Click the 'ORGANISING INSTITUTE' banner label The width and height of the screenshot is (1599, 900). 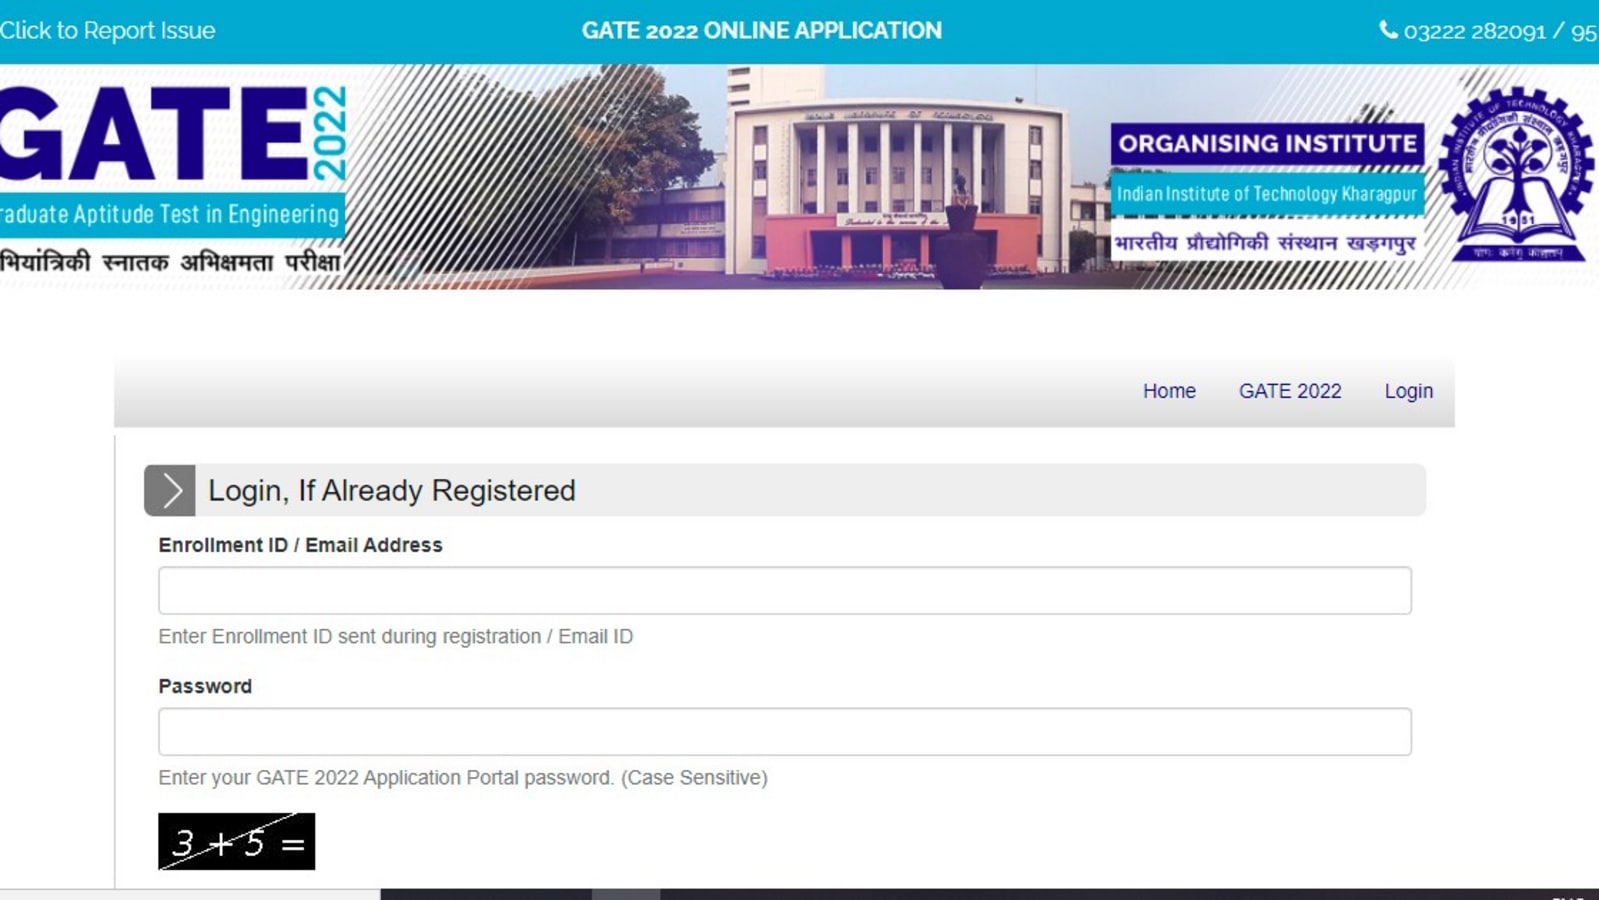pyautogui.click(x=1267, y=144)
